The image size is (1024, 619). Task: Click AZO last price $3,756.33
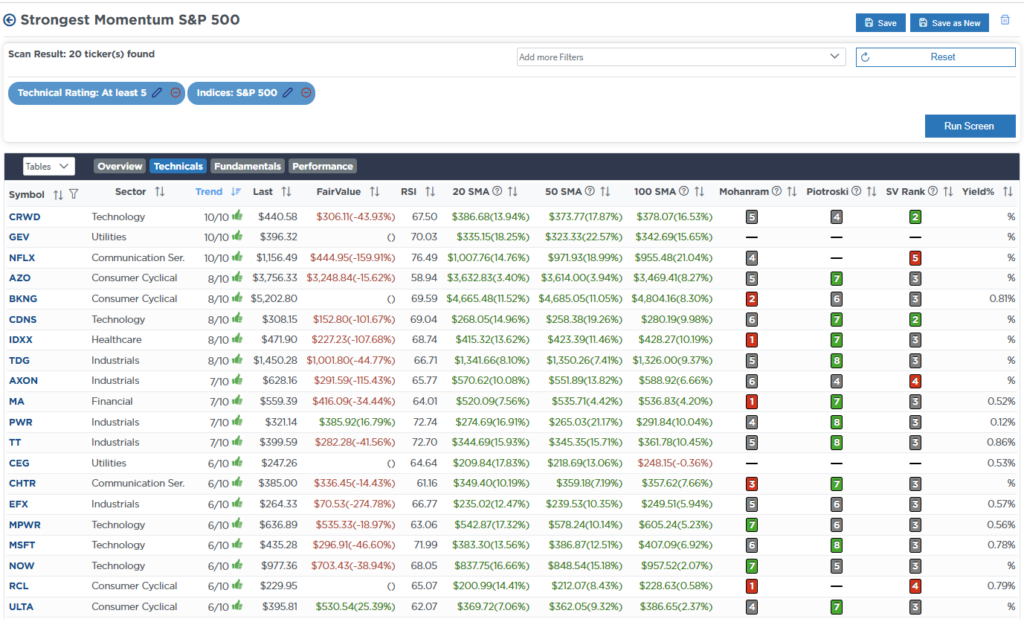(274, 278)
